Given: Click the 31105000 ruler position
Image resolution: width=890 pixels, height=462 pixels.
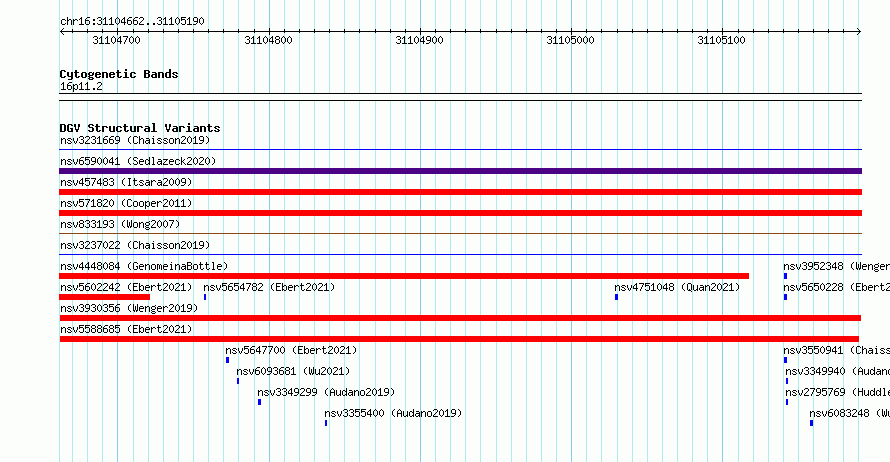Looking at the screenshot, I should tap(570, 40).
